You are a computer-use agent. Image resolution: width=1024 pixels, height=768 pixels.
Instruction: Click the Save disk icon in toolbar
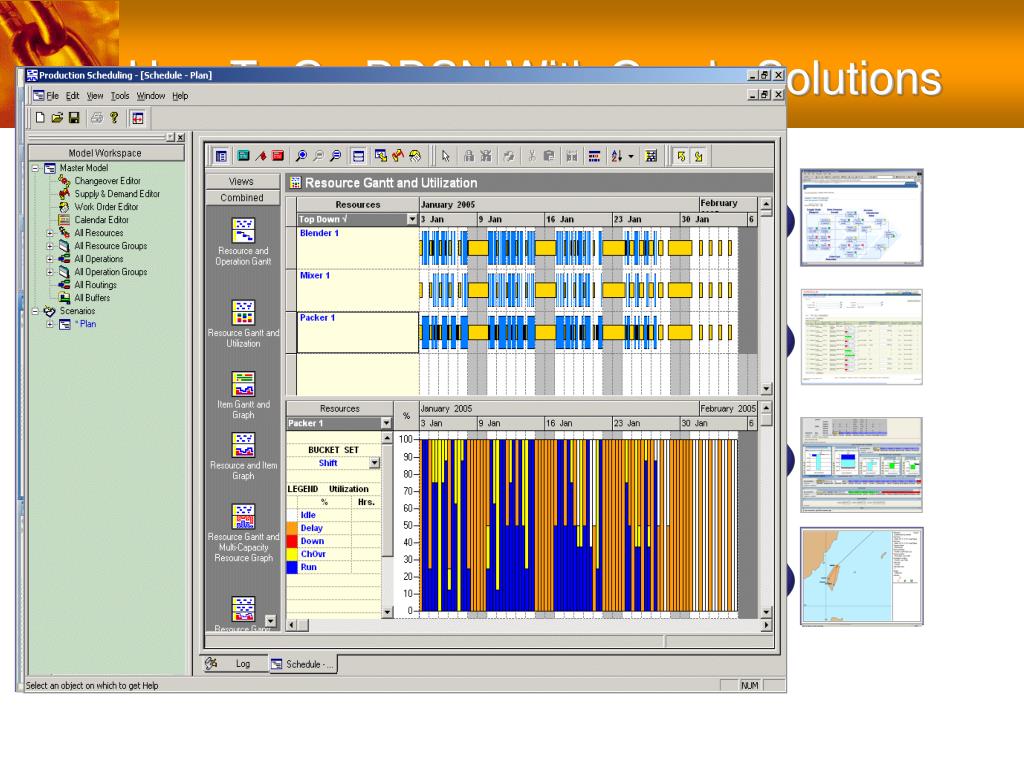tap(73, 117)
